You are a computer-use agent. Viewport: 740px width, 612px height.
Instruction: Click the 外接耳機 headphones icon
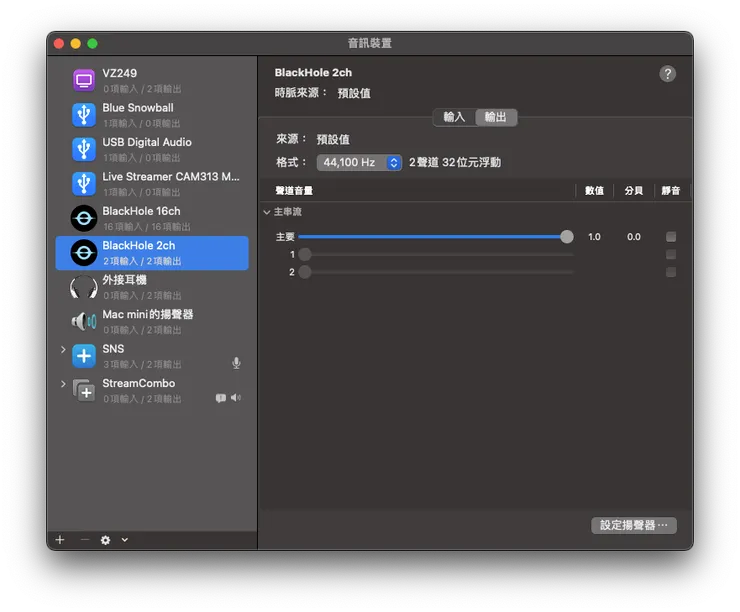click(84, 287)
